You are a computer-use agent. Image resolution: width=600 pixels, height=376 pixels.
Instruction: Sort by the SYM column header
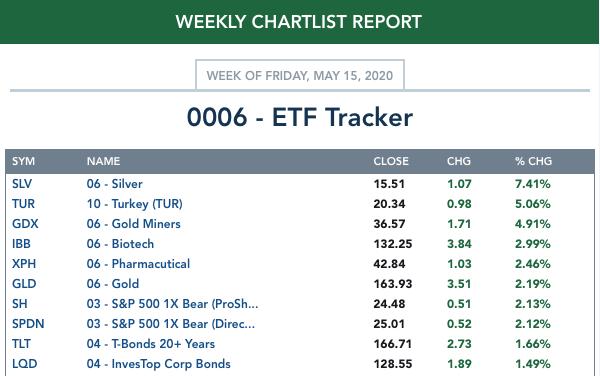click(23, 161)
